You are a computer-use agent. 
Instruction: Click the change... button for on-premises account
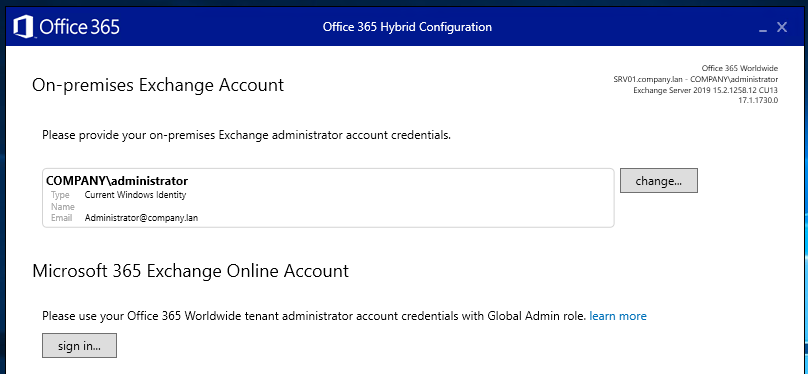coord(659,181)
